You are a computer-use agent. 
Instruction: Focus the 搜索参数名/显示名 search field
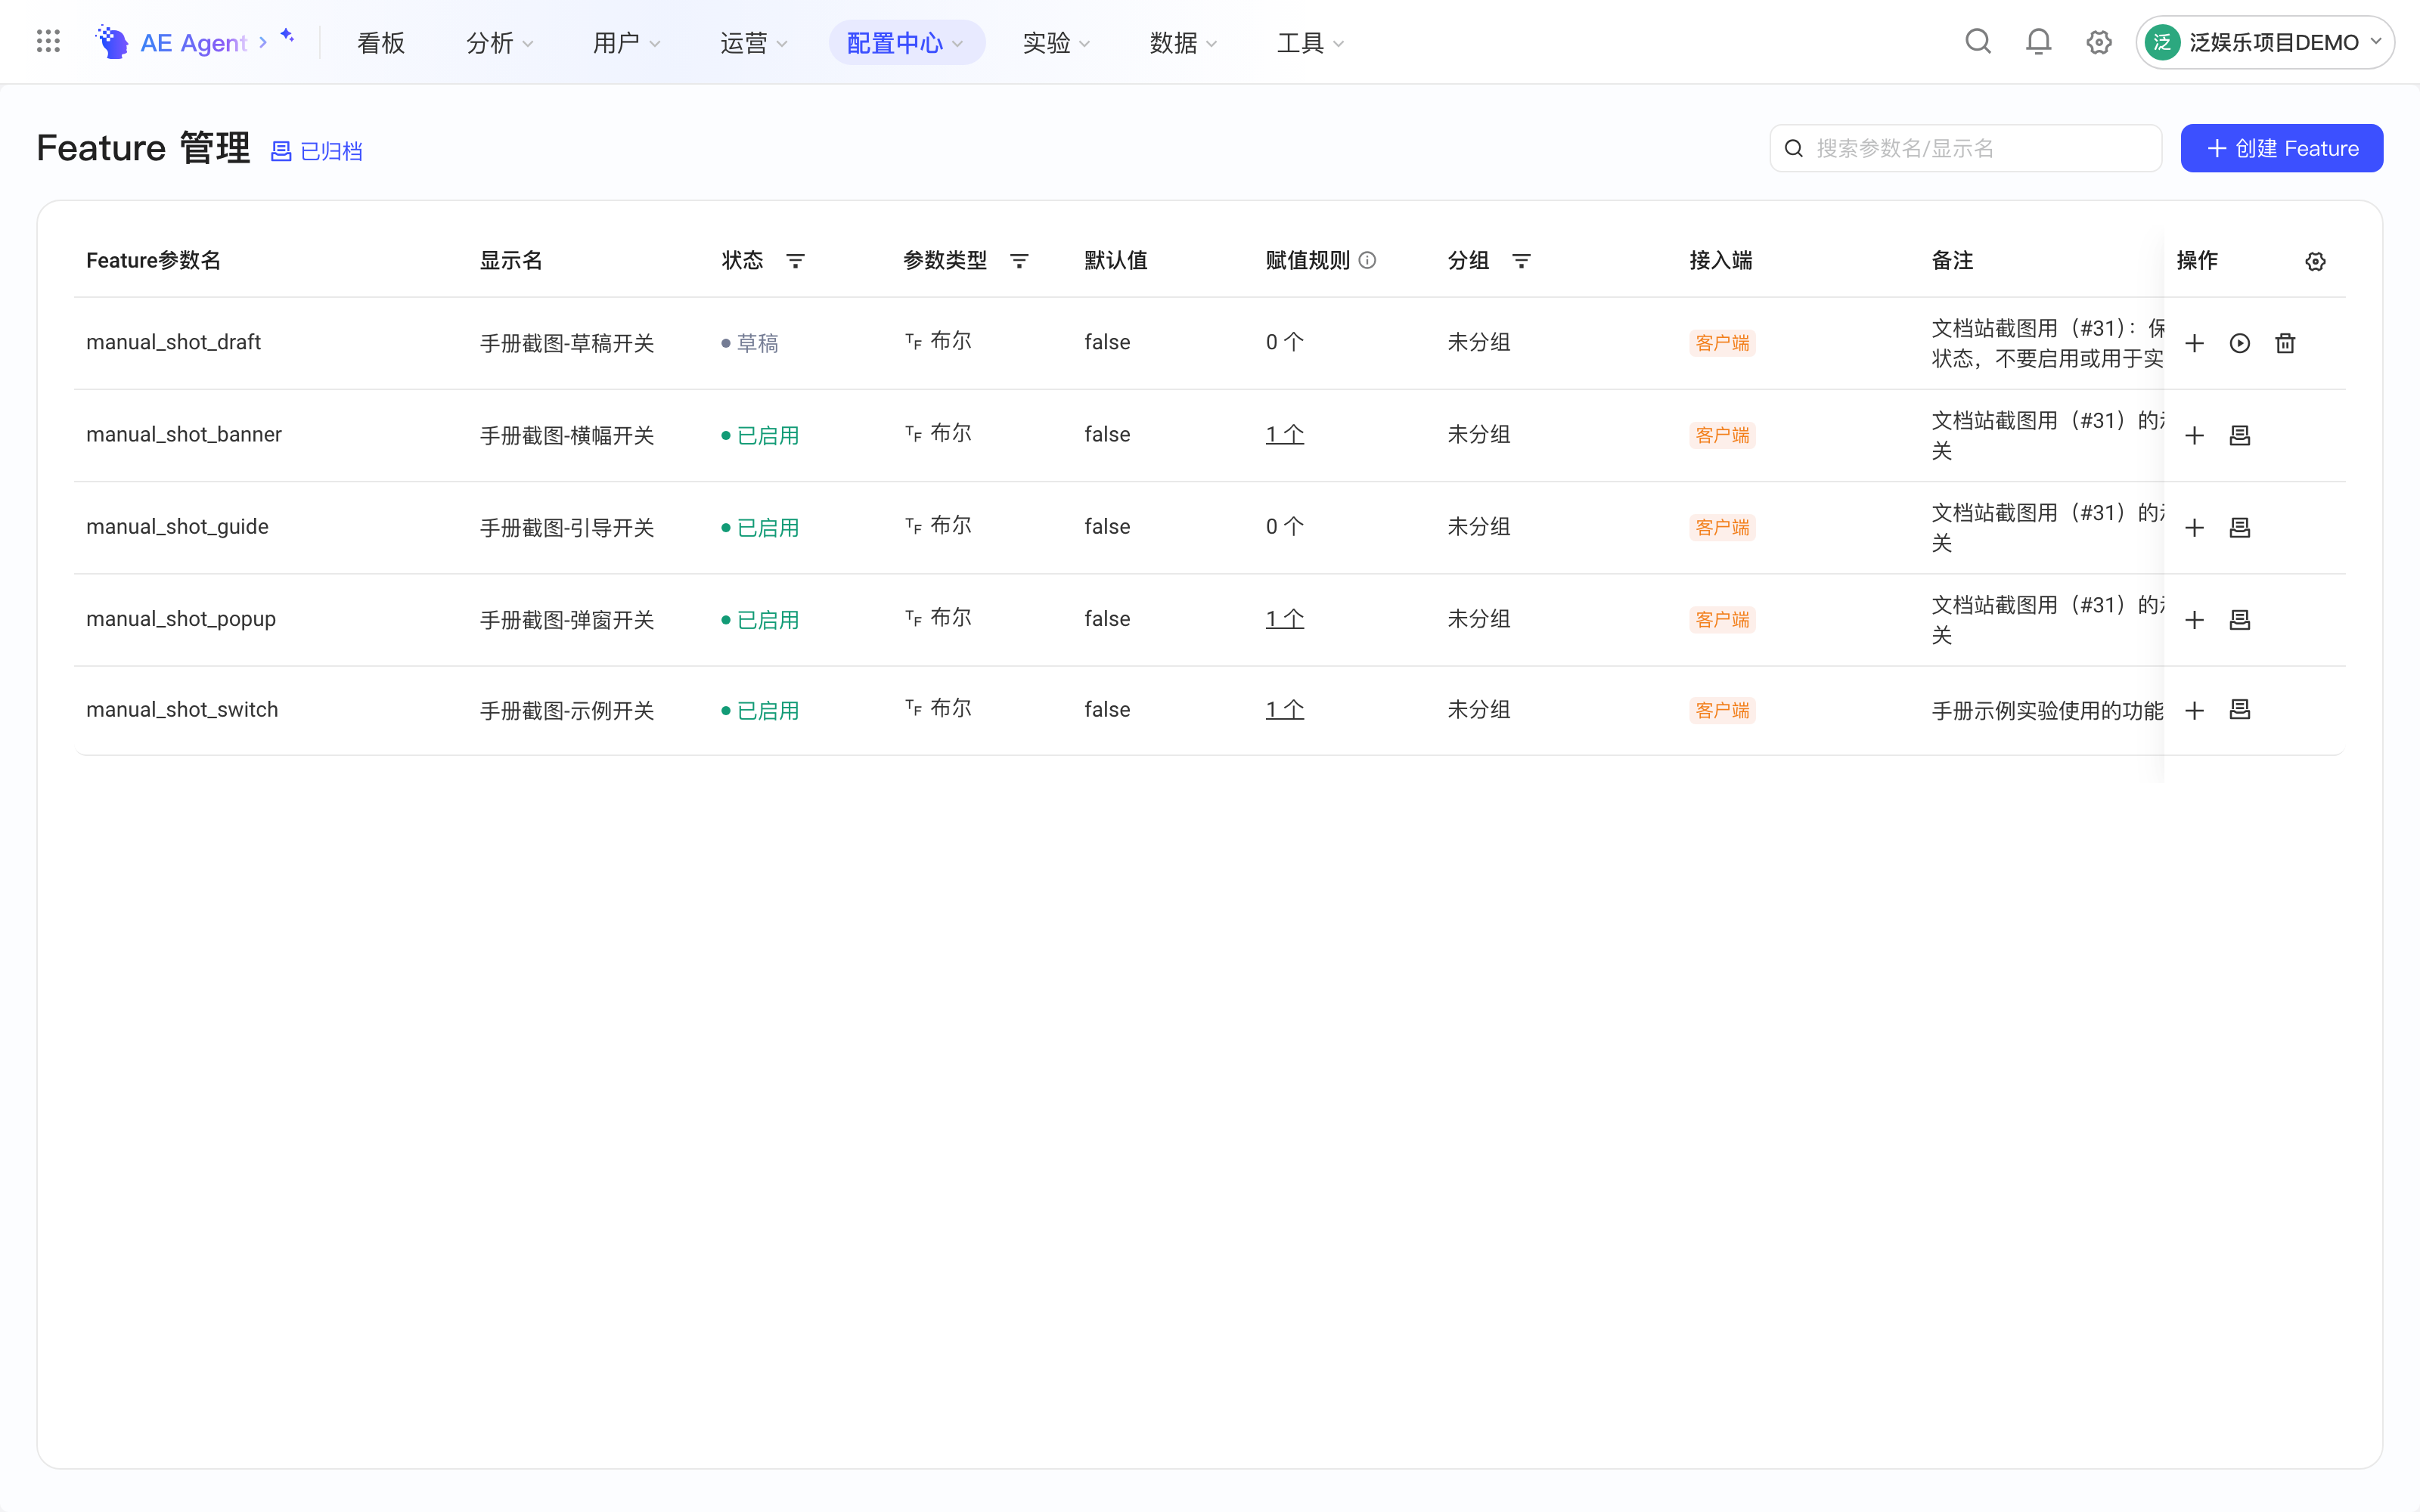click(x=1965, y=148)
